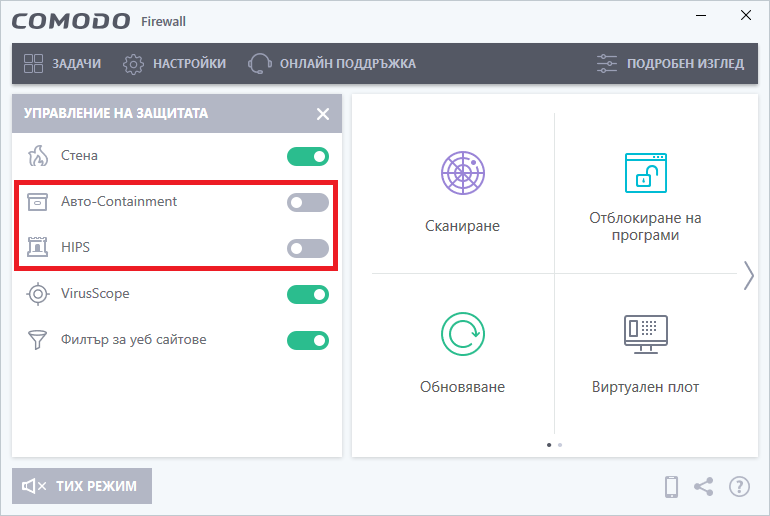
Task: Click the VirusScope target icon
Action: coord(38,294)
